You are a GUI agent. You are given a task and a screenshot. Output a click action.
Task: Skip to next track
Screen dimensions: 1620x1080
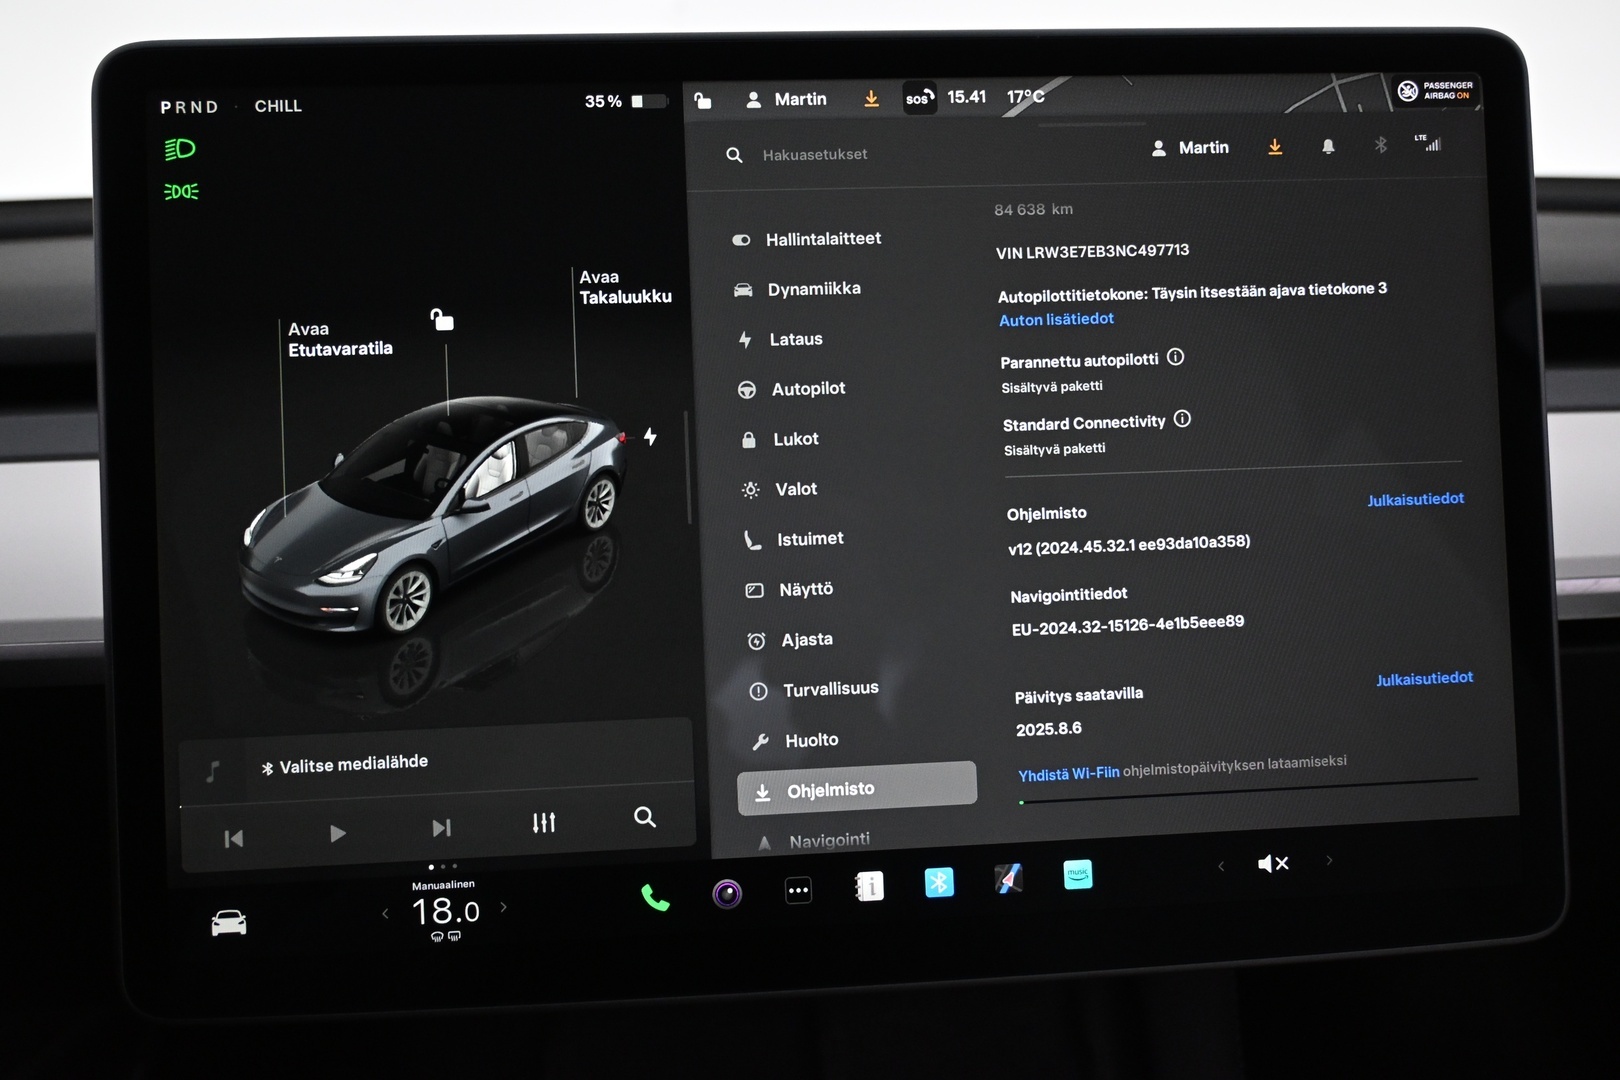point(441,828)
